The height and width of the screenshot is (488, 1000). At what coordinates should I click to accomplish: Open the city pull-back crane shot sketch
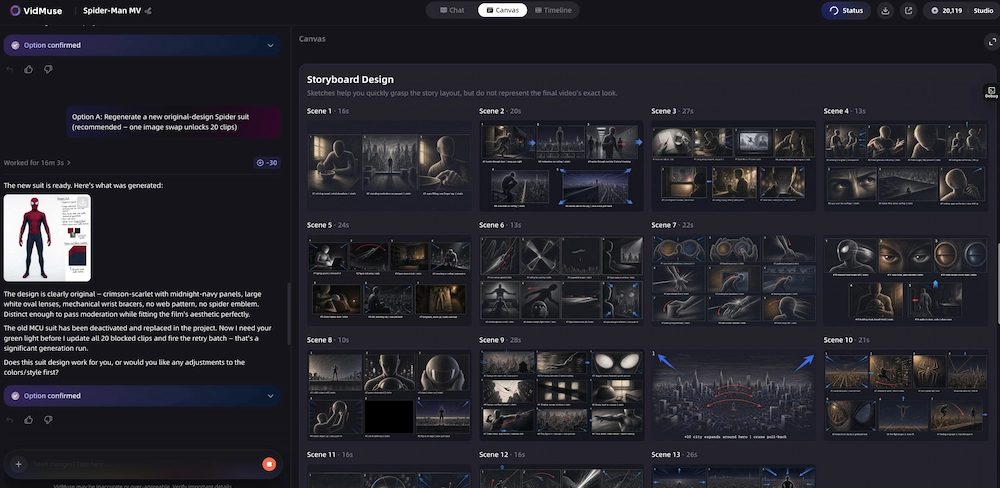pyautogui.click(x=733, y=395)
